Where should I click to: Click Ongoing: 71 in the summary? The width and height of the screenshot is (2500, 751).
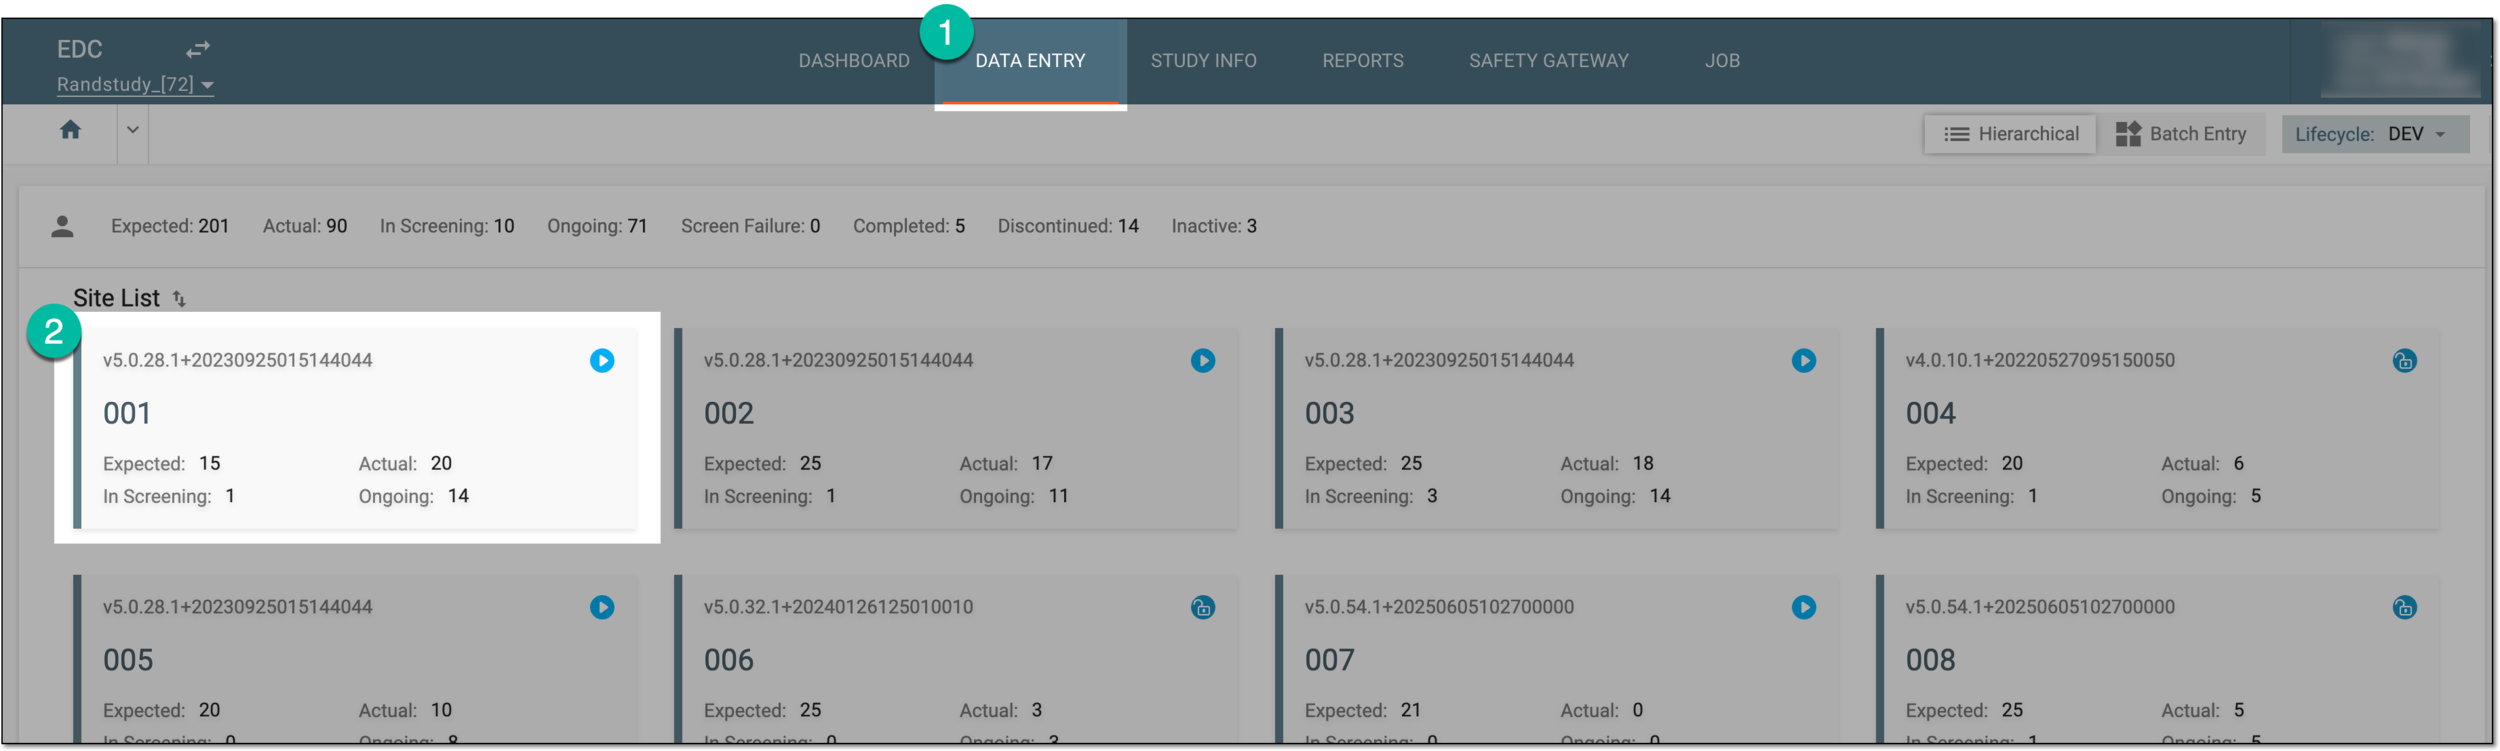pyautogui.click(x=597, y=227)
